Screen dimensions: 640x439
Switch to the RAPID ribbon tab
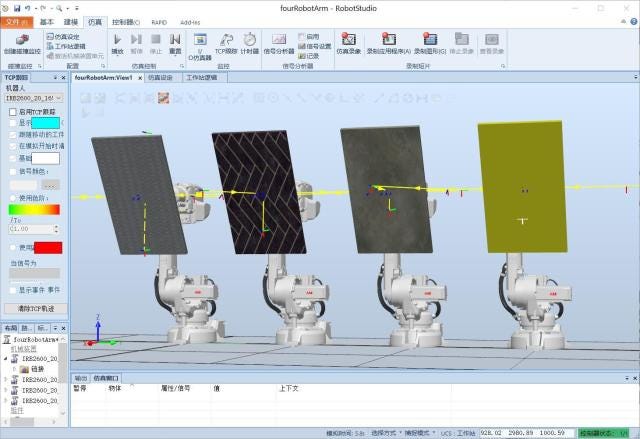coord(159,22)
